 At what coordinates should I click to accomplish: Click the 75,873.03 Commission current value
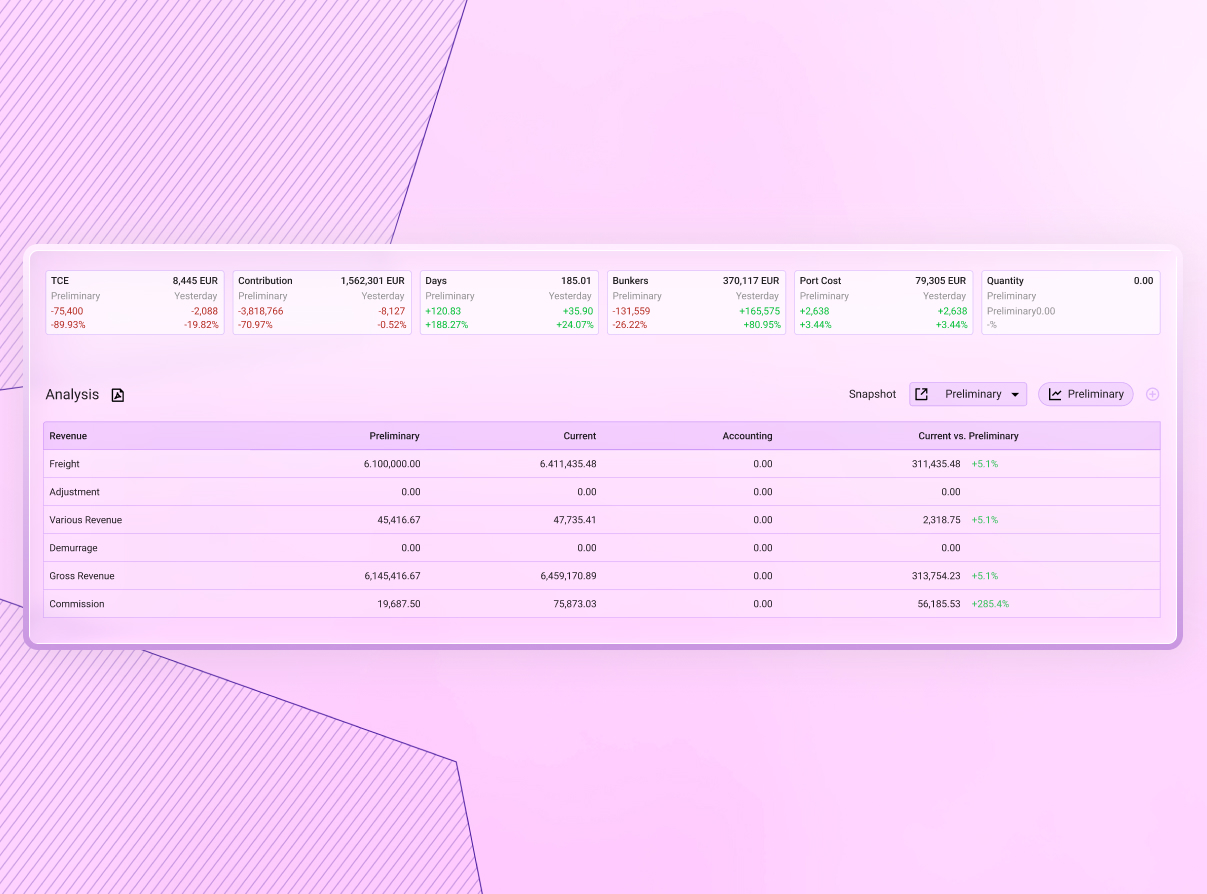[x=575, y=604]
